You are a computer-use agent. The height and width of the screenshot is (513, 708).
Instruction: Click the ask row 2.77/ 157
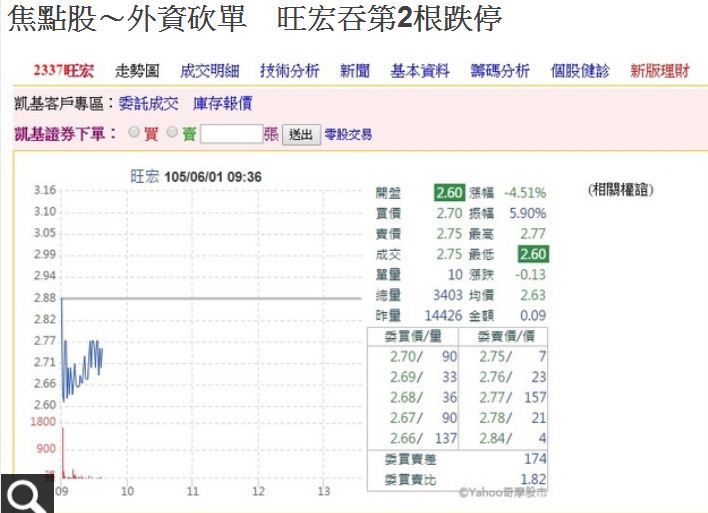(x=513, y=397)
